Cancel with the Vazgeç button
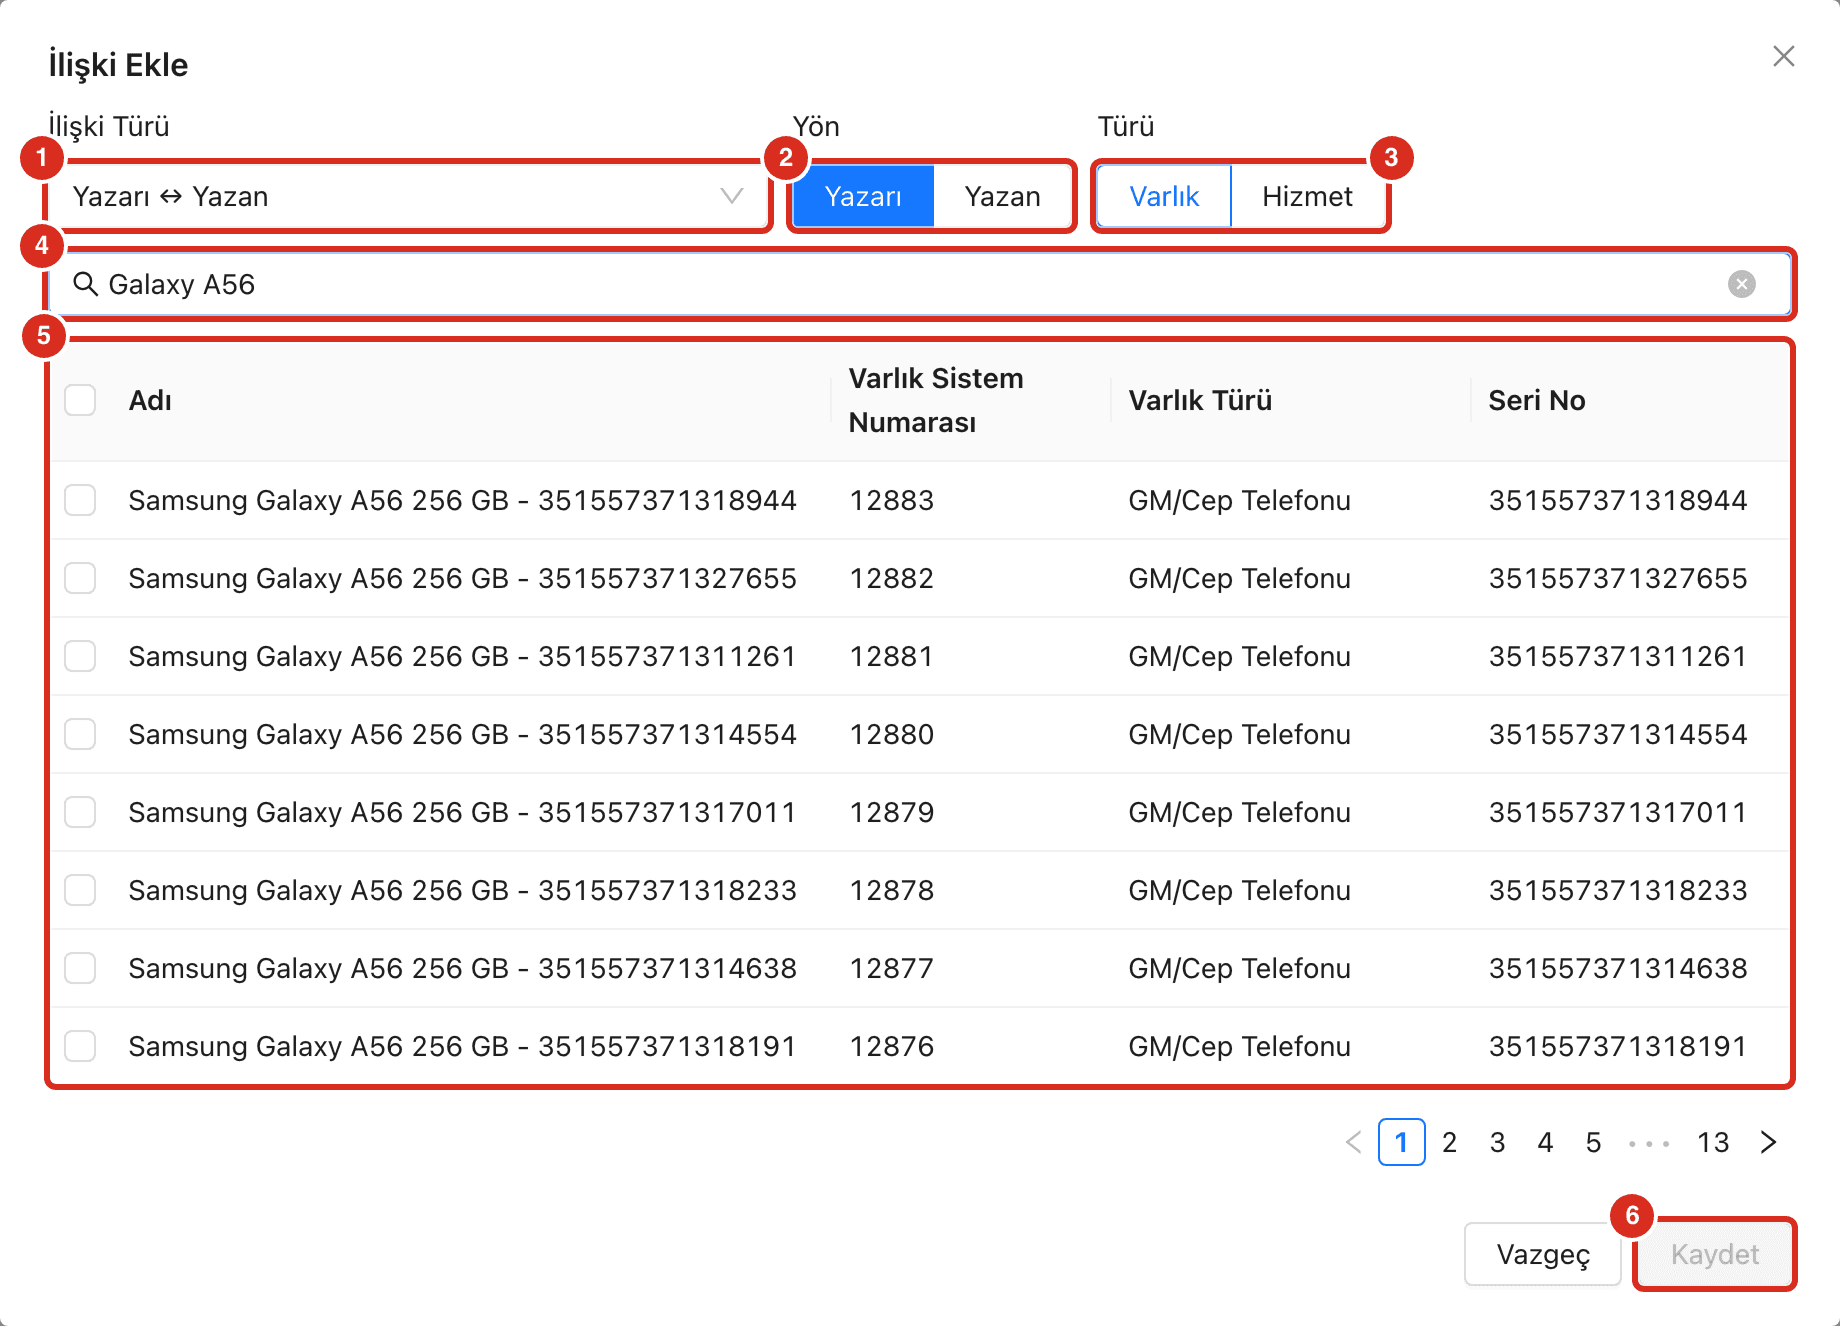 pyautogui.click(x=1543, y=1254)
